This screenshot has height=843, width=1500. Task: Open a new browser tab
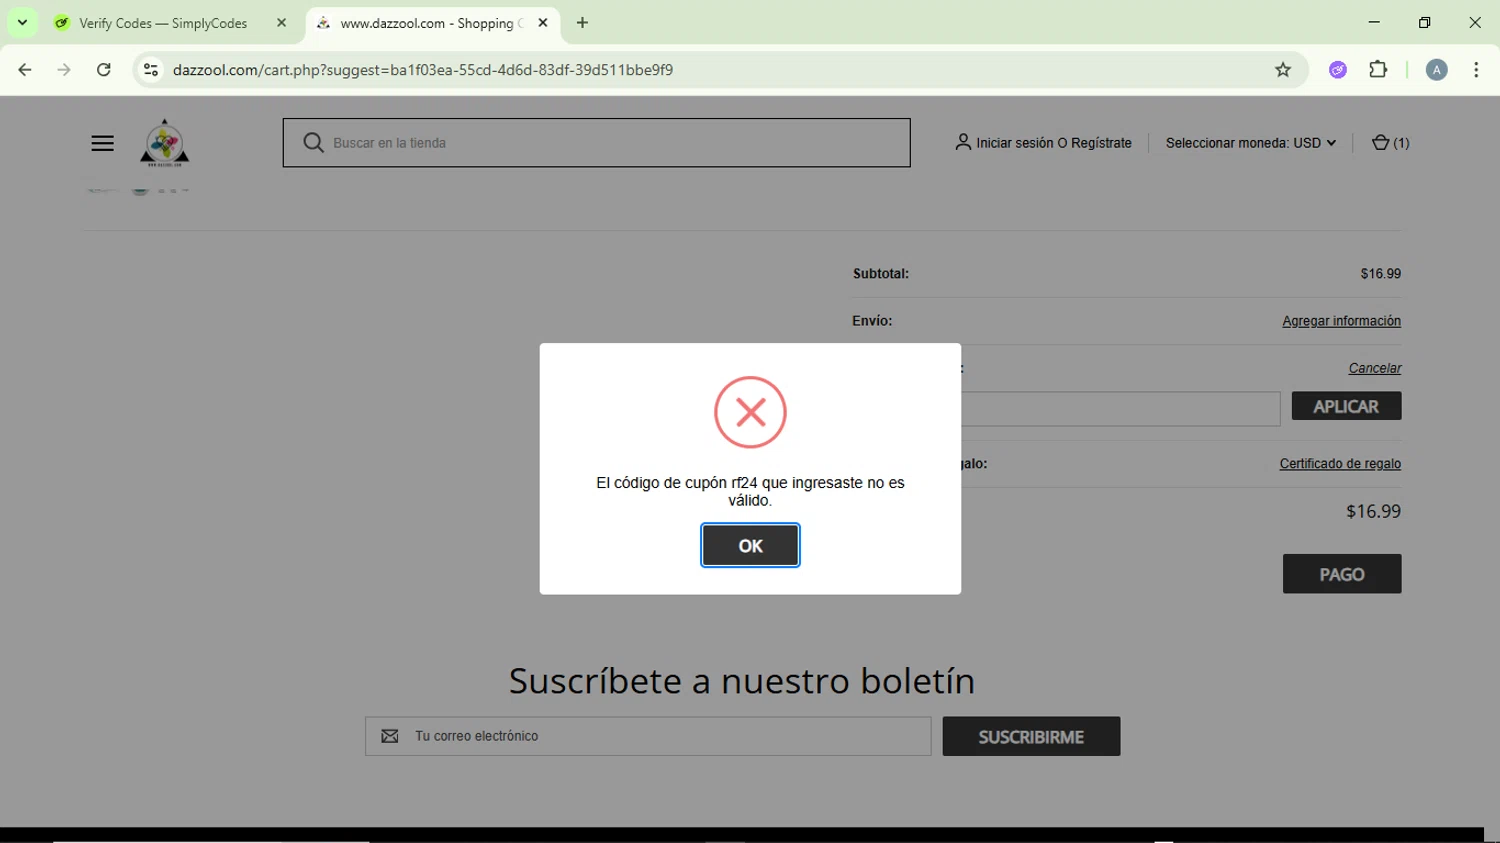pyautogui.click(x=582, y=23)
